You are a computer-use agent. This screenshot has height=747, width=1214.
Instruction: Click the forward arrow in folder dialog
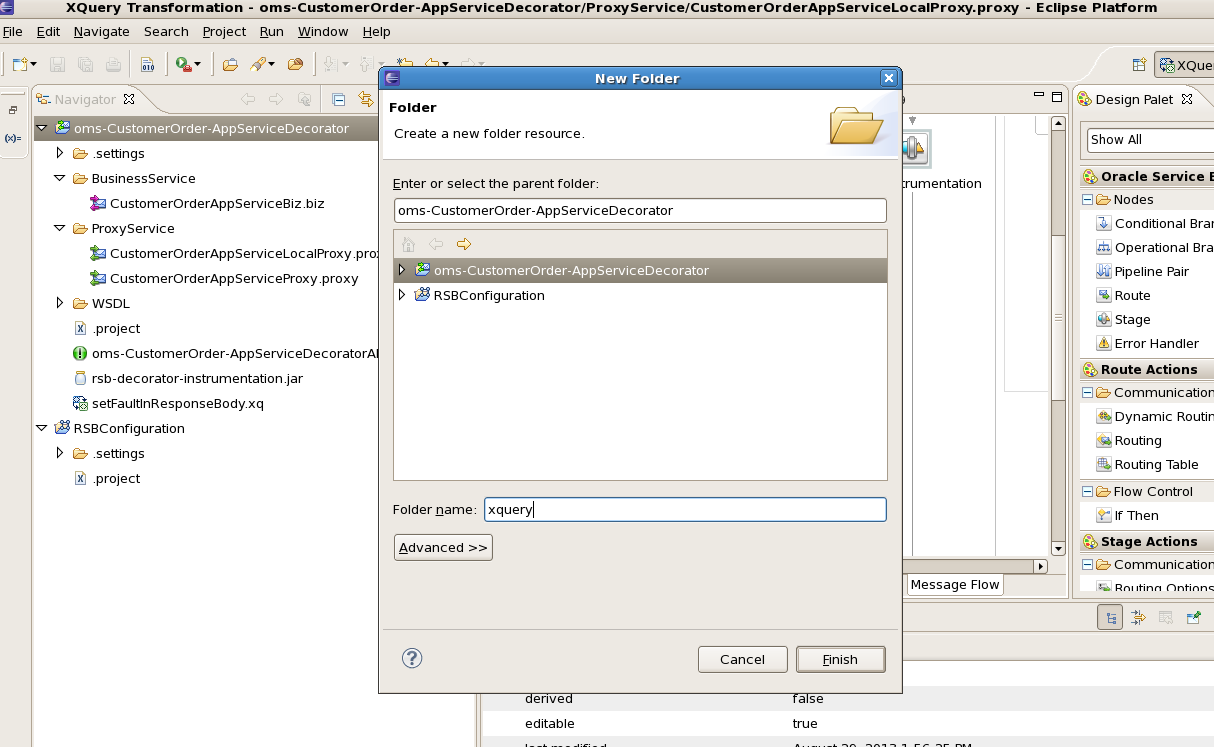click(x=463, y=244)
